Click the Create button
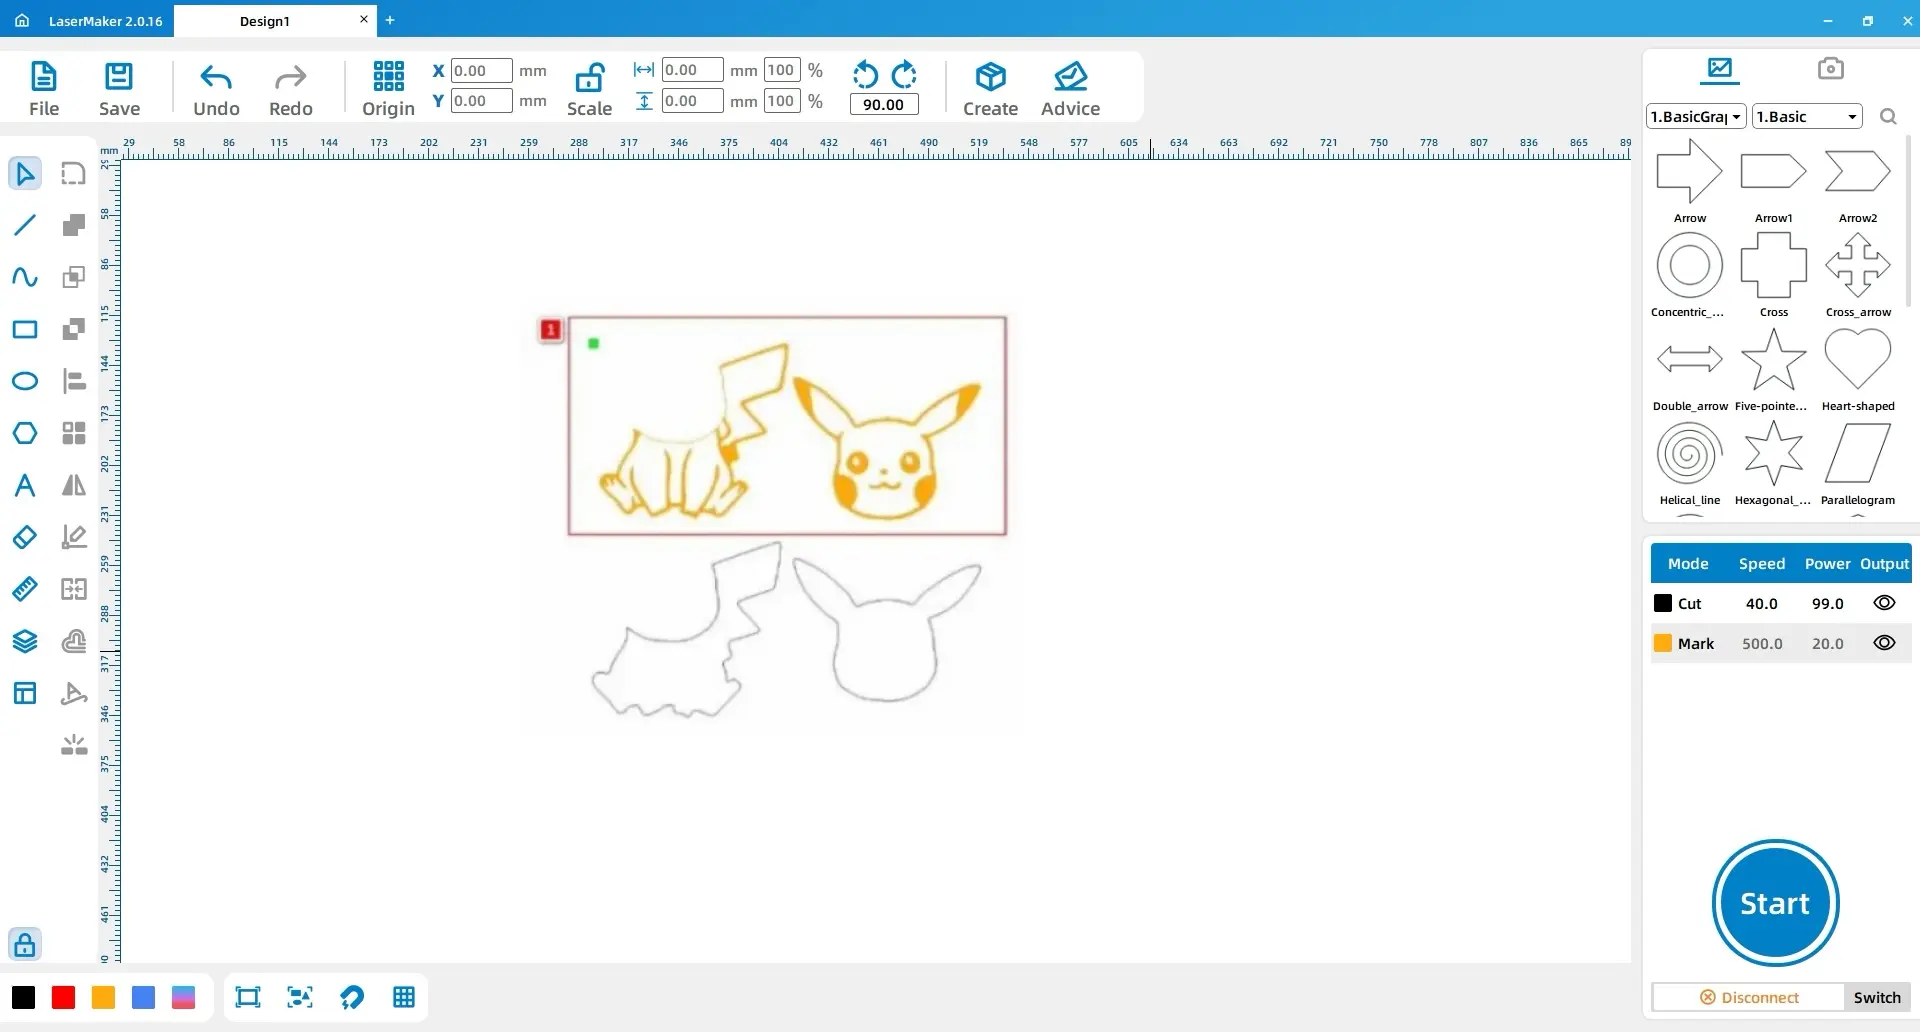Viewport: 1920px width, 1032px height. click(x=990, y=89)
